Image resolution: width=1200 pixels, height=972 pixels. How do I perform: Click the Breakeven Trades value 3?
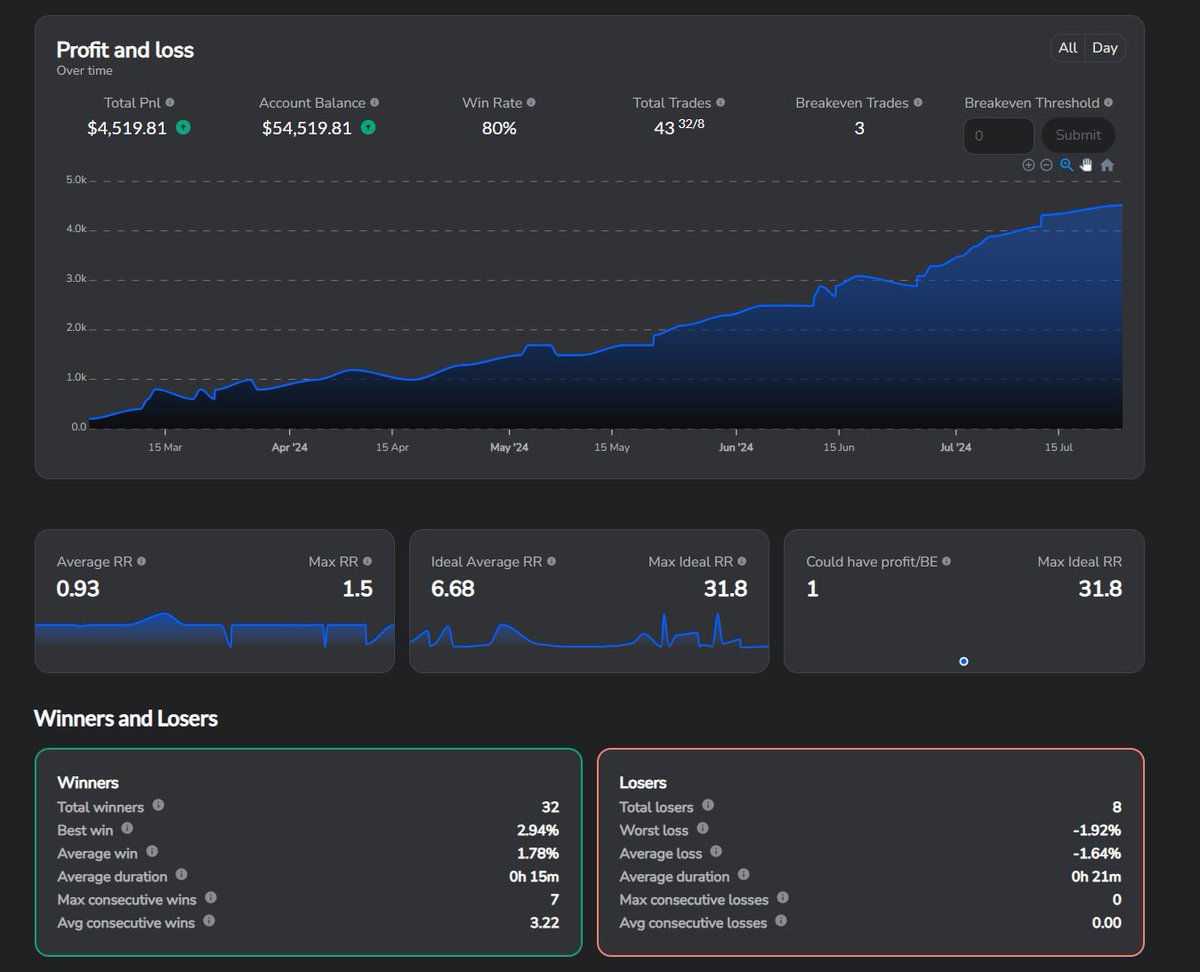click(859, 128)
